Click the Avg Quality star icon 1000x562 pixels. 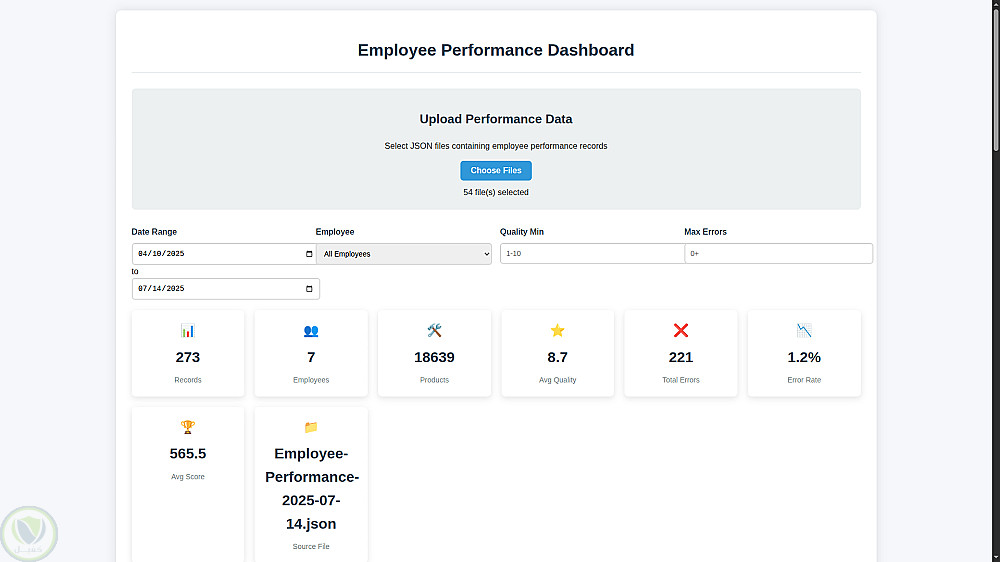[557, 330]
